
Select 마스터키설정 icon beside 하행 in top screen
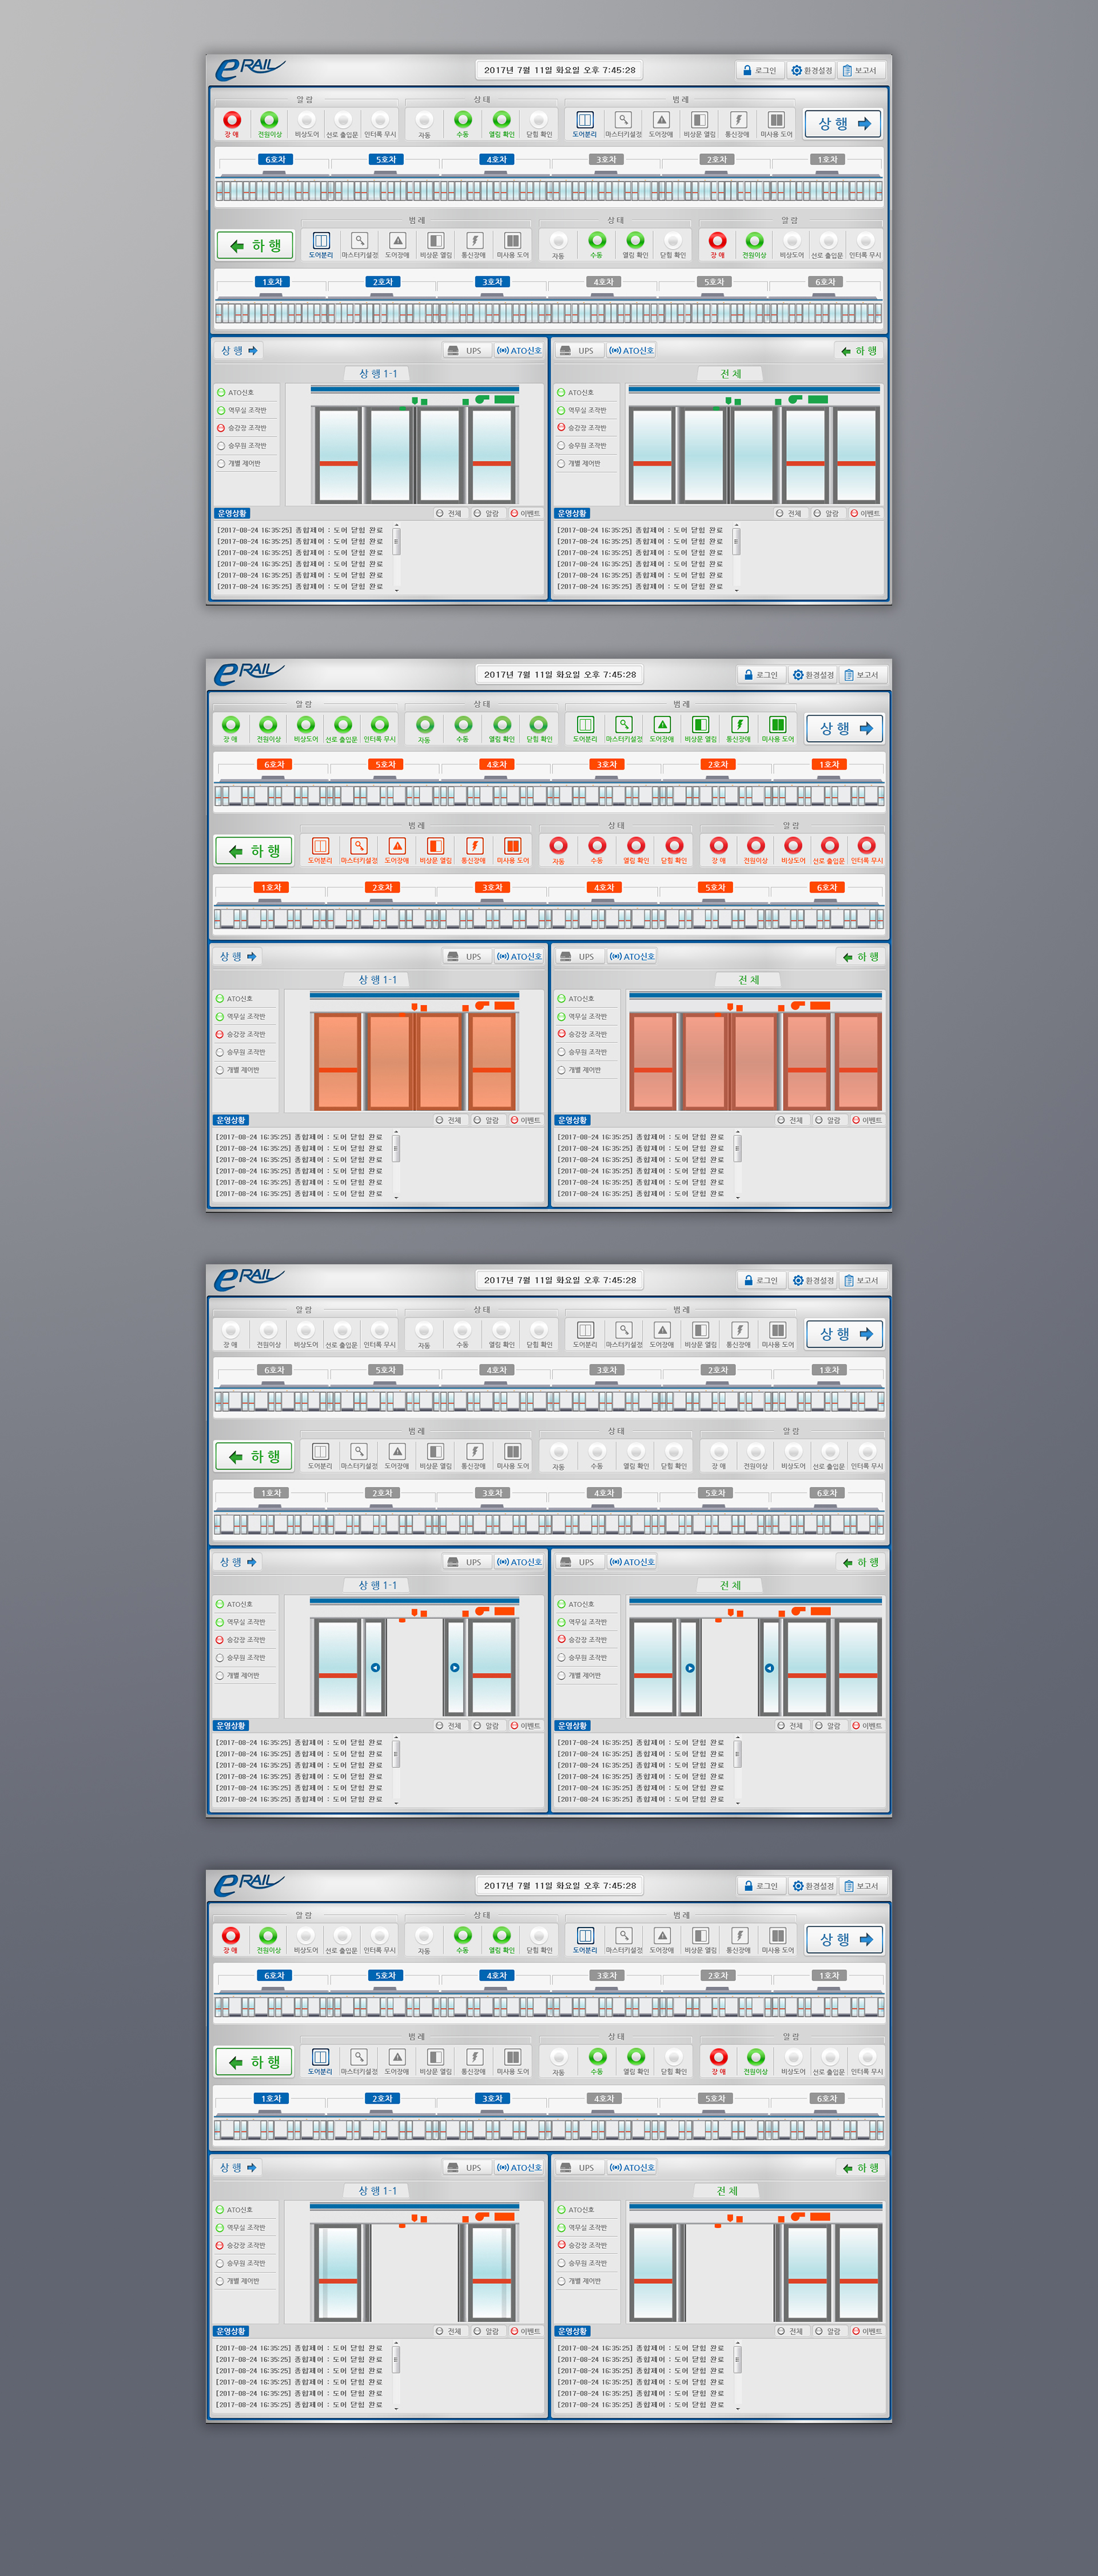pos(359,241)
